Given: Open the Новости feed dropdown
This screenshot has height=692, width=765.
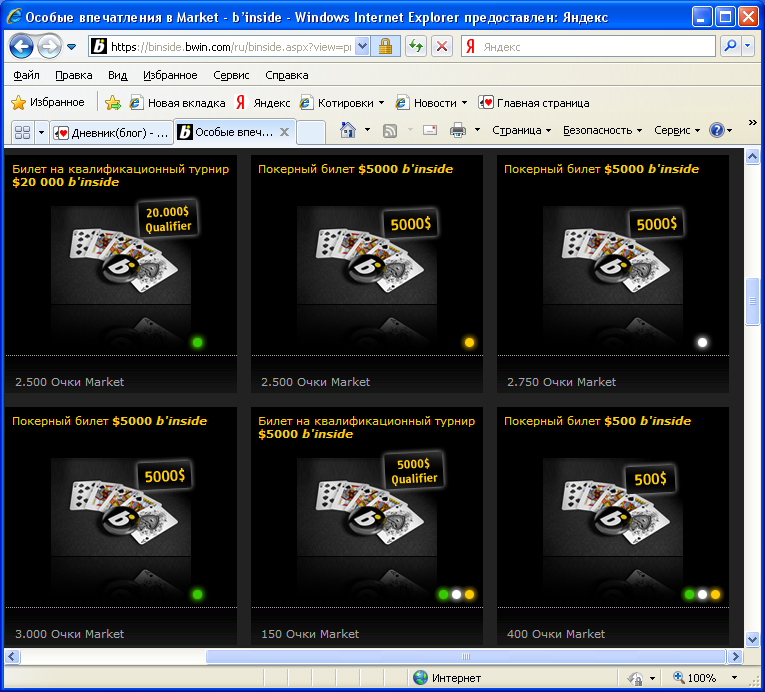Looking at the screenshot, I should click(464, 102).
